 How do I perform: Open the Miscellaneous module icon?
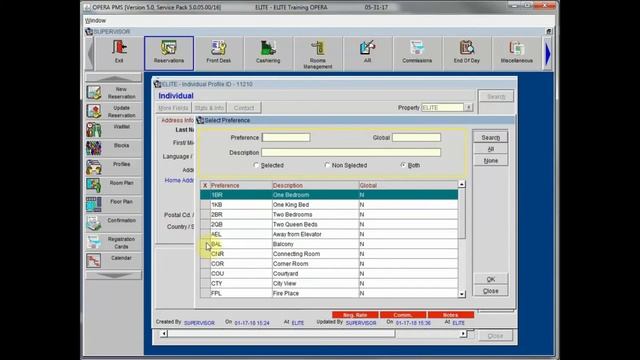tap(516, 53)
